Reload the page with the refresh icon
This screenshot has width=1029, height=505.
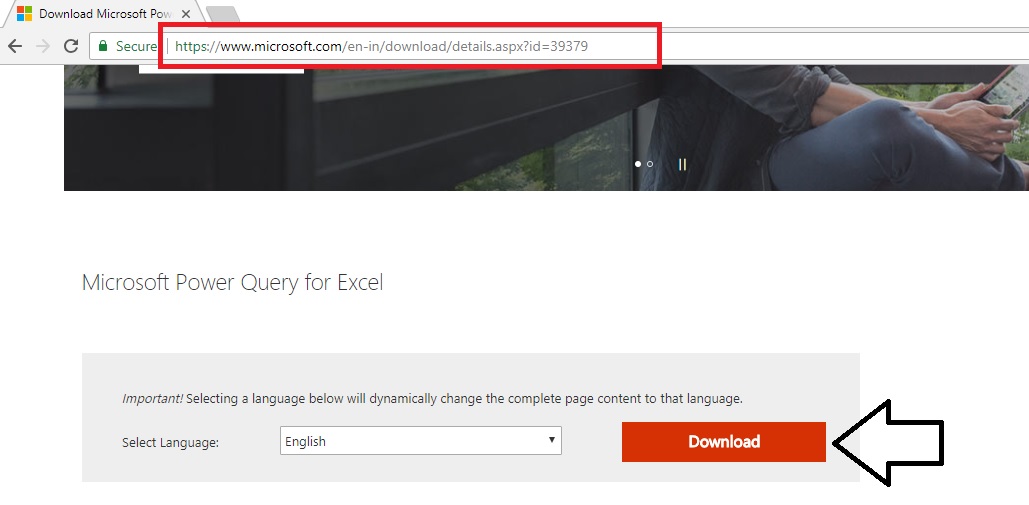click(71, 46)
